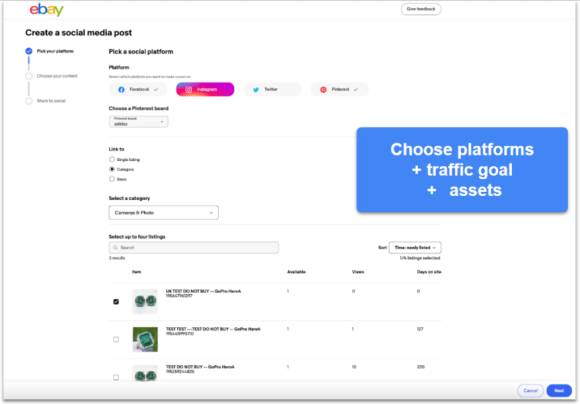Click the Instagram camera icon

(x=189, y=90)
